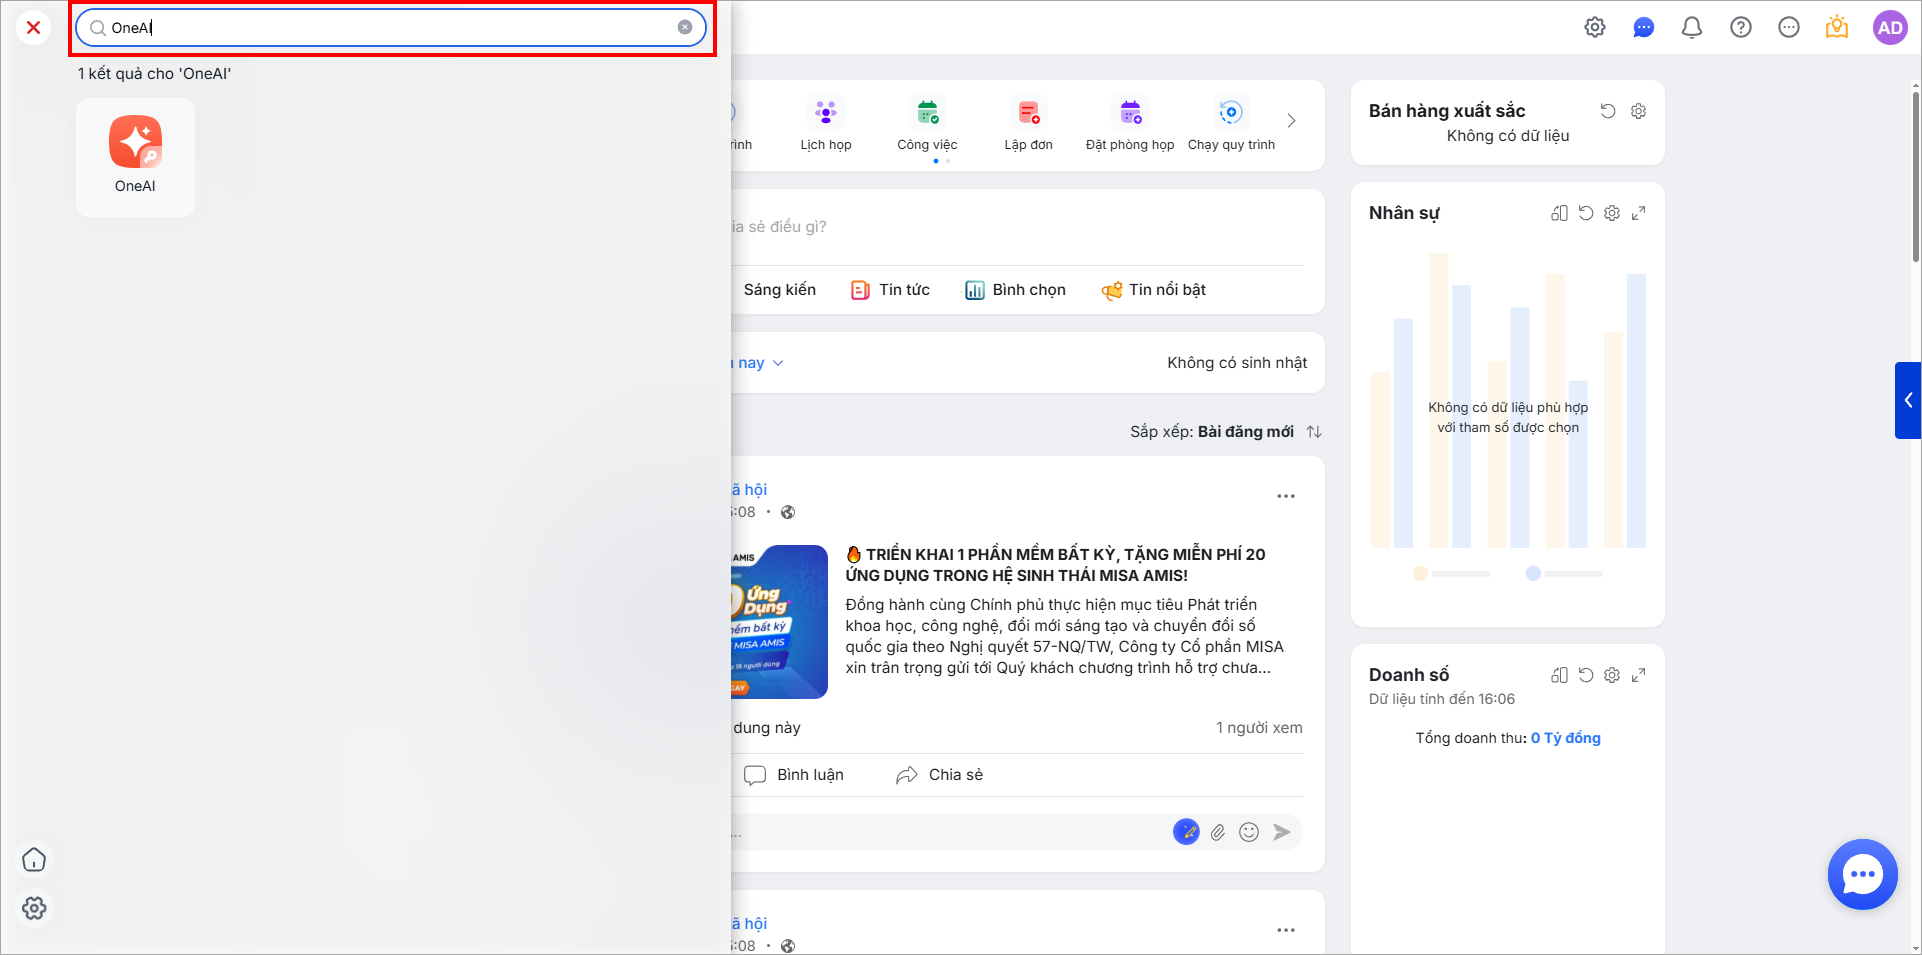The width and height of the screenshot is (1922, 955).
Task: Click the "1 kết quả cho 'OneAI'" result text
Action: 154,74
